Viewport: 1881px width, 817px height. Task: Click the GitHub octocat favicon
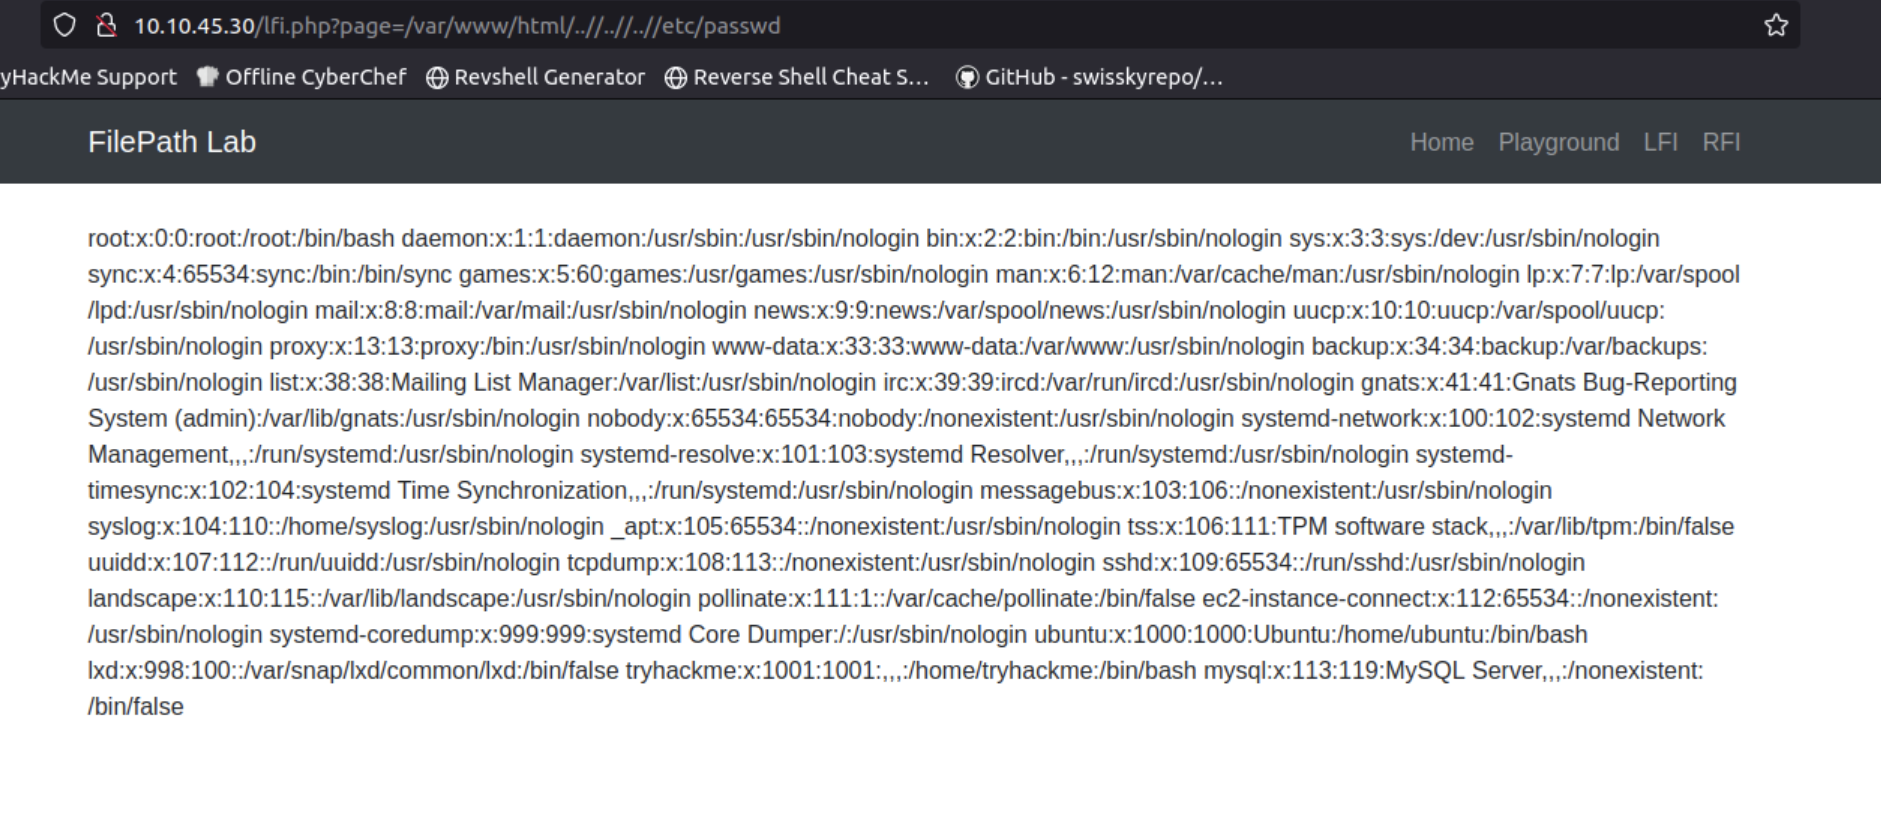967,77
